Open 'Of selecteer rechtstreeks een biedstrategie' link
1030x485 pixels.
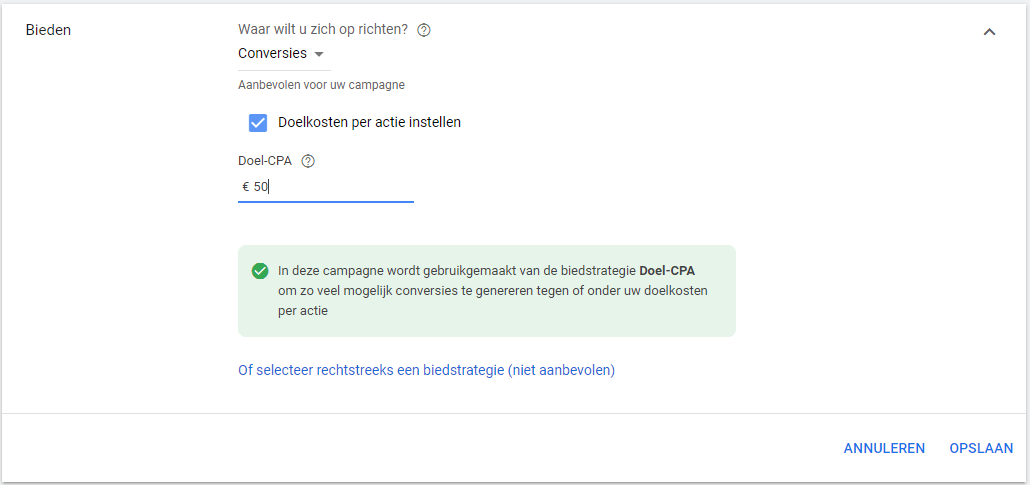click(426, 370)
